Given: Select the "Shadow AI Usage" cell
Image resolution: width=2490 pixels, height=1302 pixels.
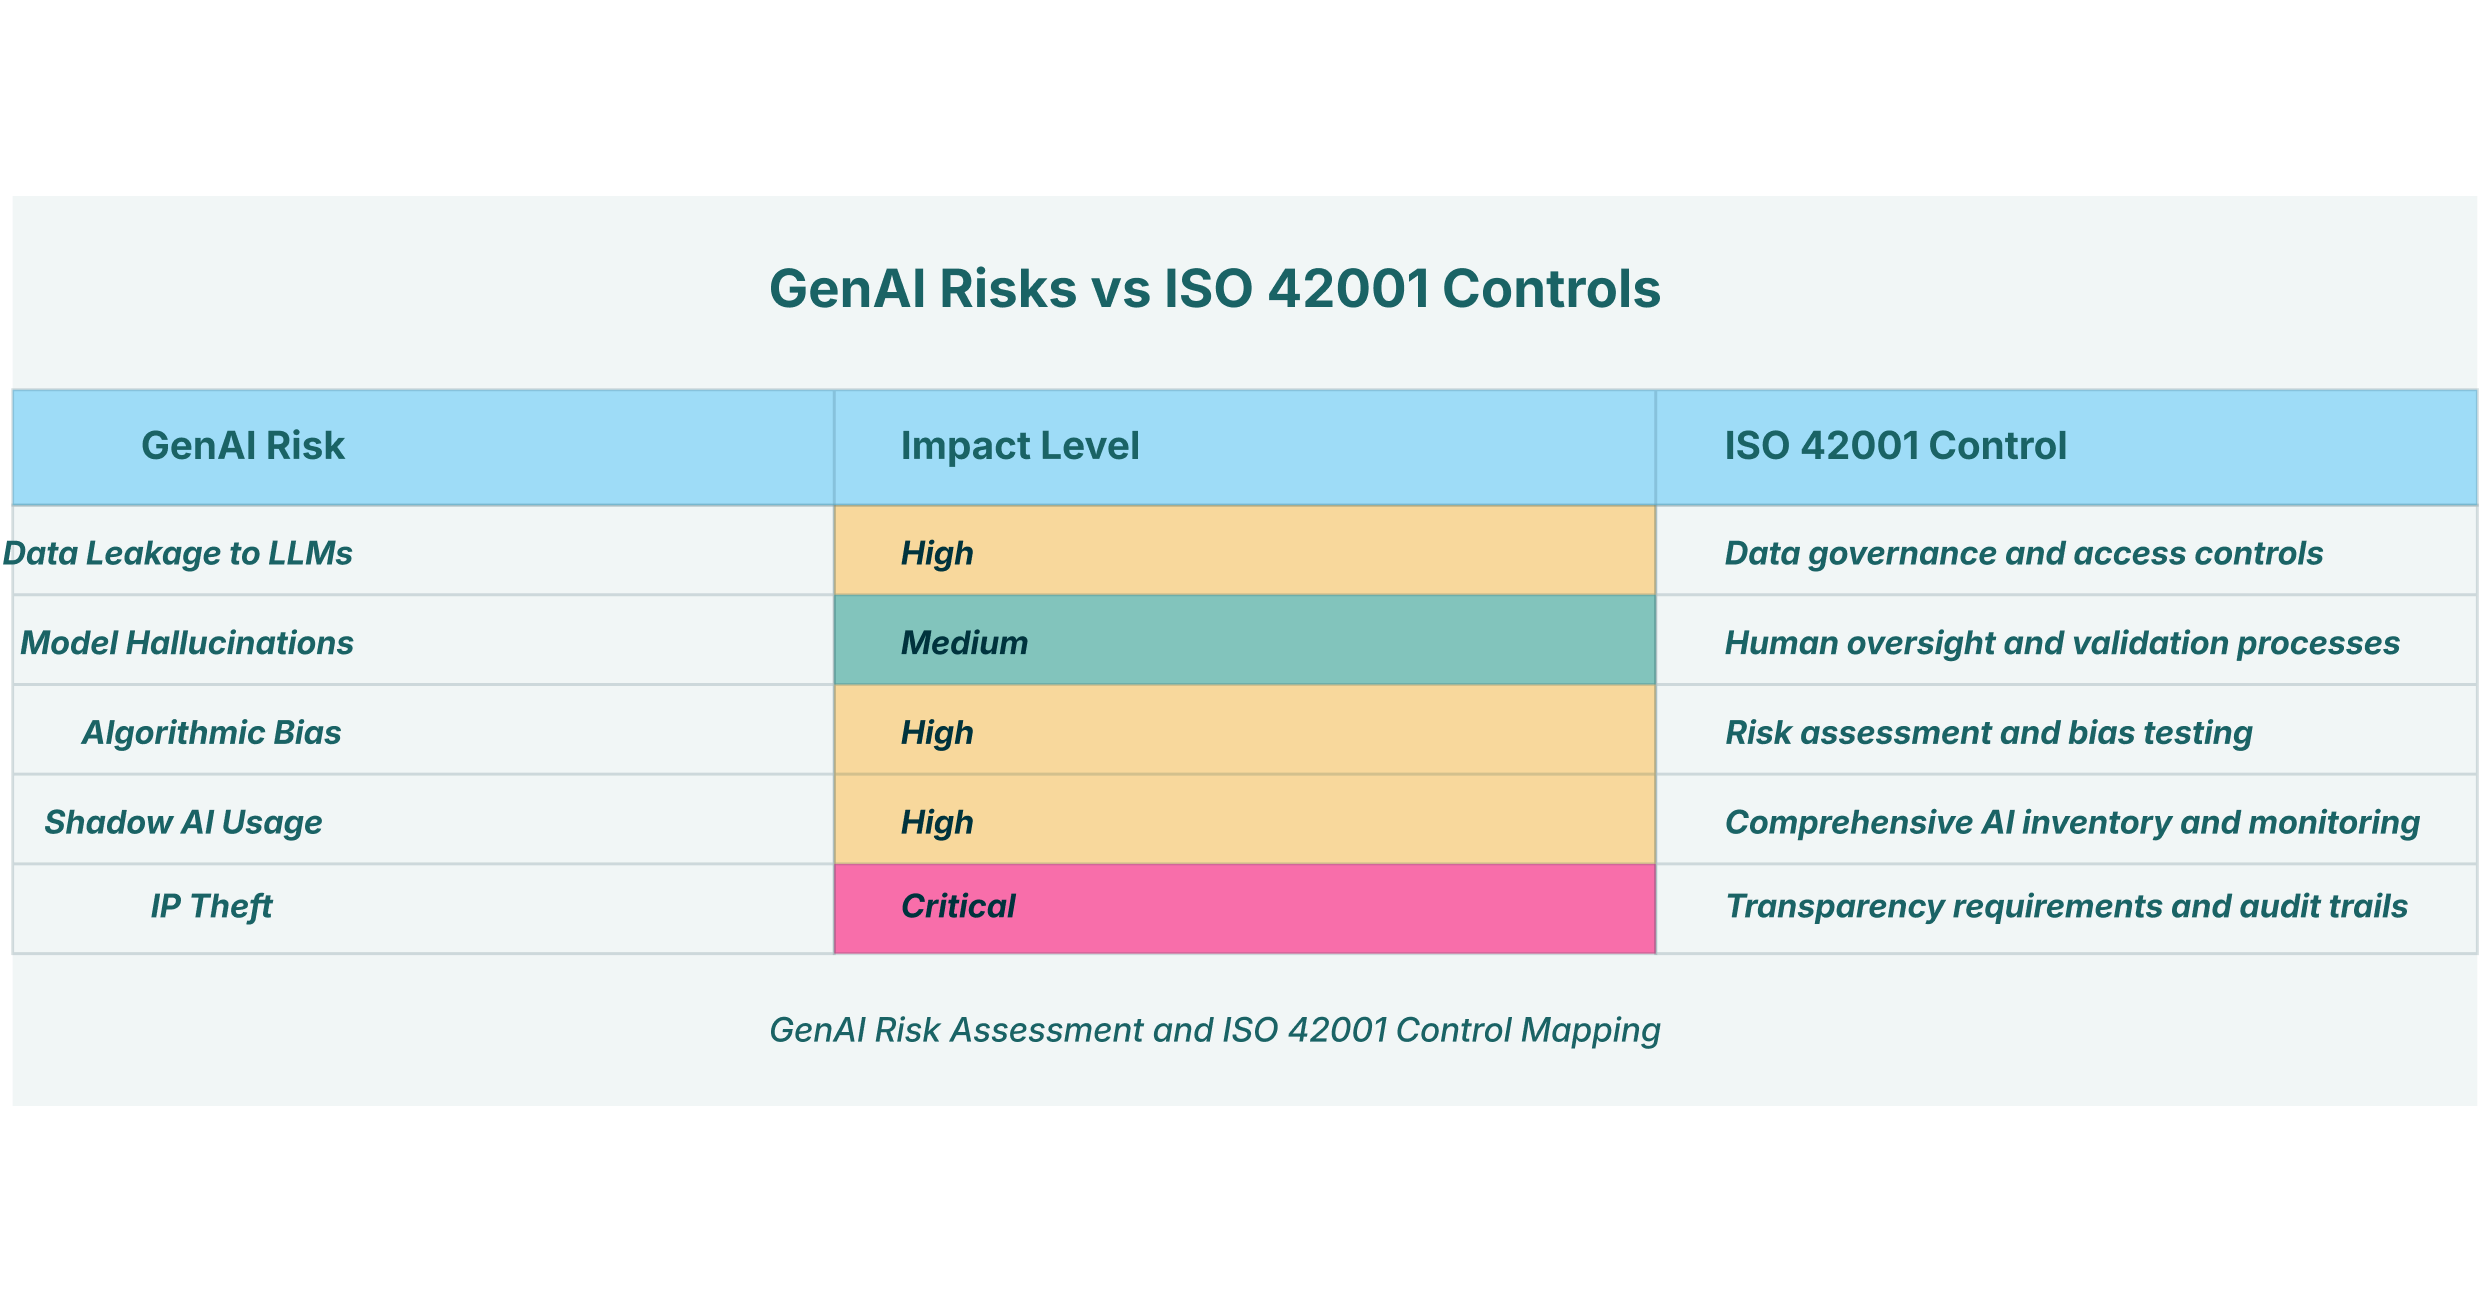Looking at the screenshot, I should (183, 822).
